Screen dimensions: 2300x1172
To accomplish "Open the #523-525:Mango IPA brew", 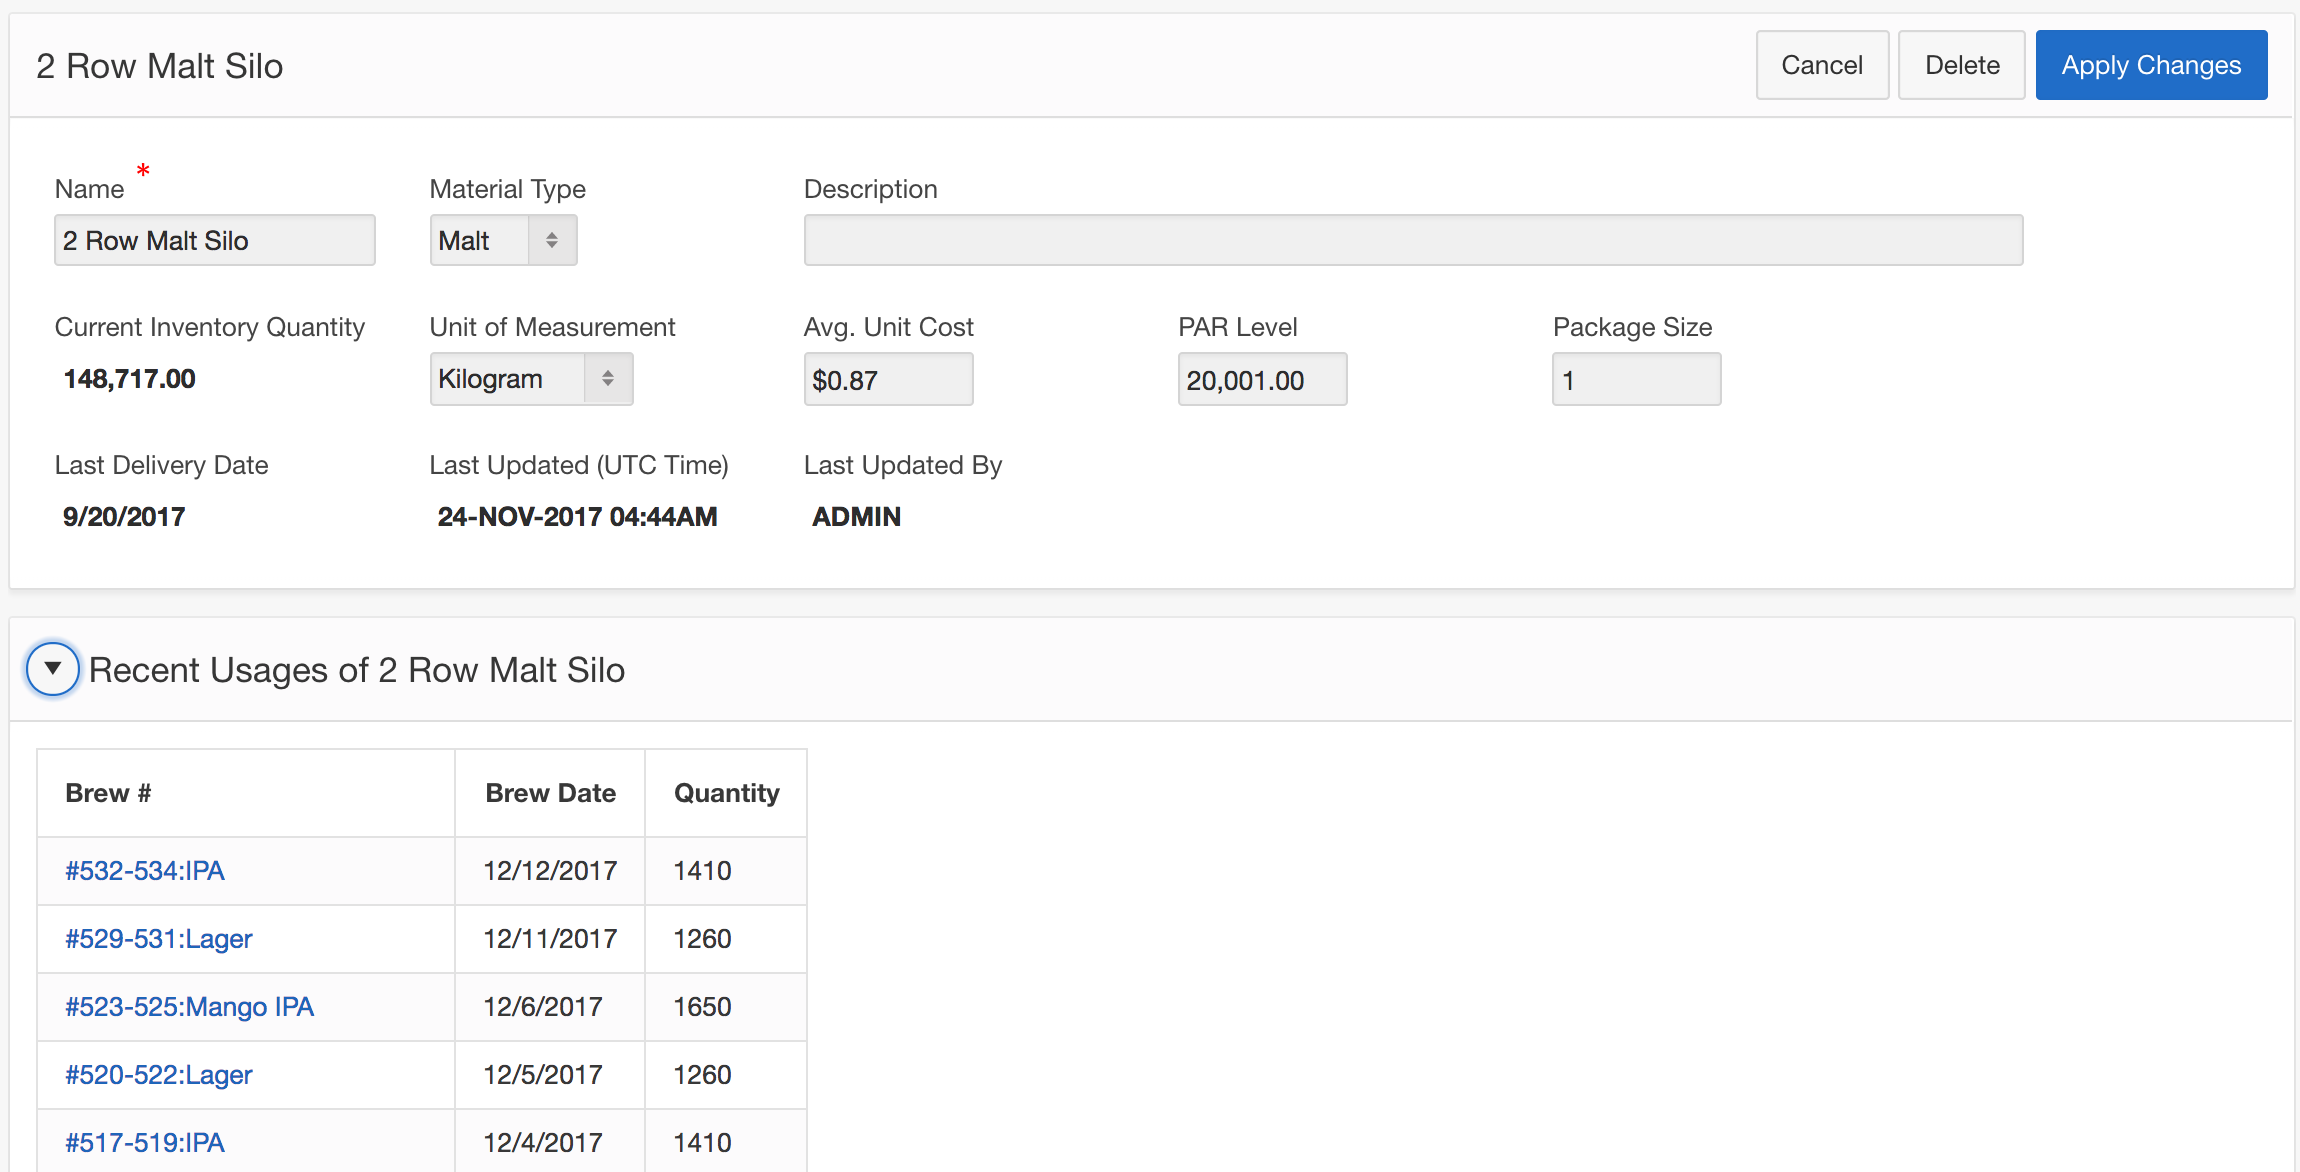I will (189, 1007).
